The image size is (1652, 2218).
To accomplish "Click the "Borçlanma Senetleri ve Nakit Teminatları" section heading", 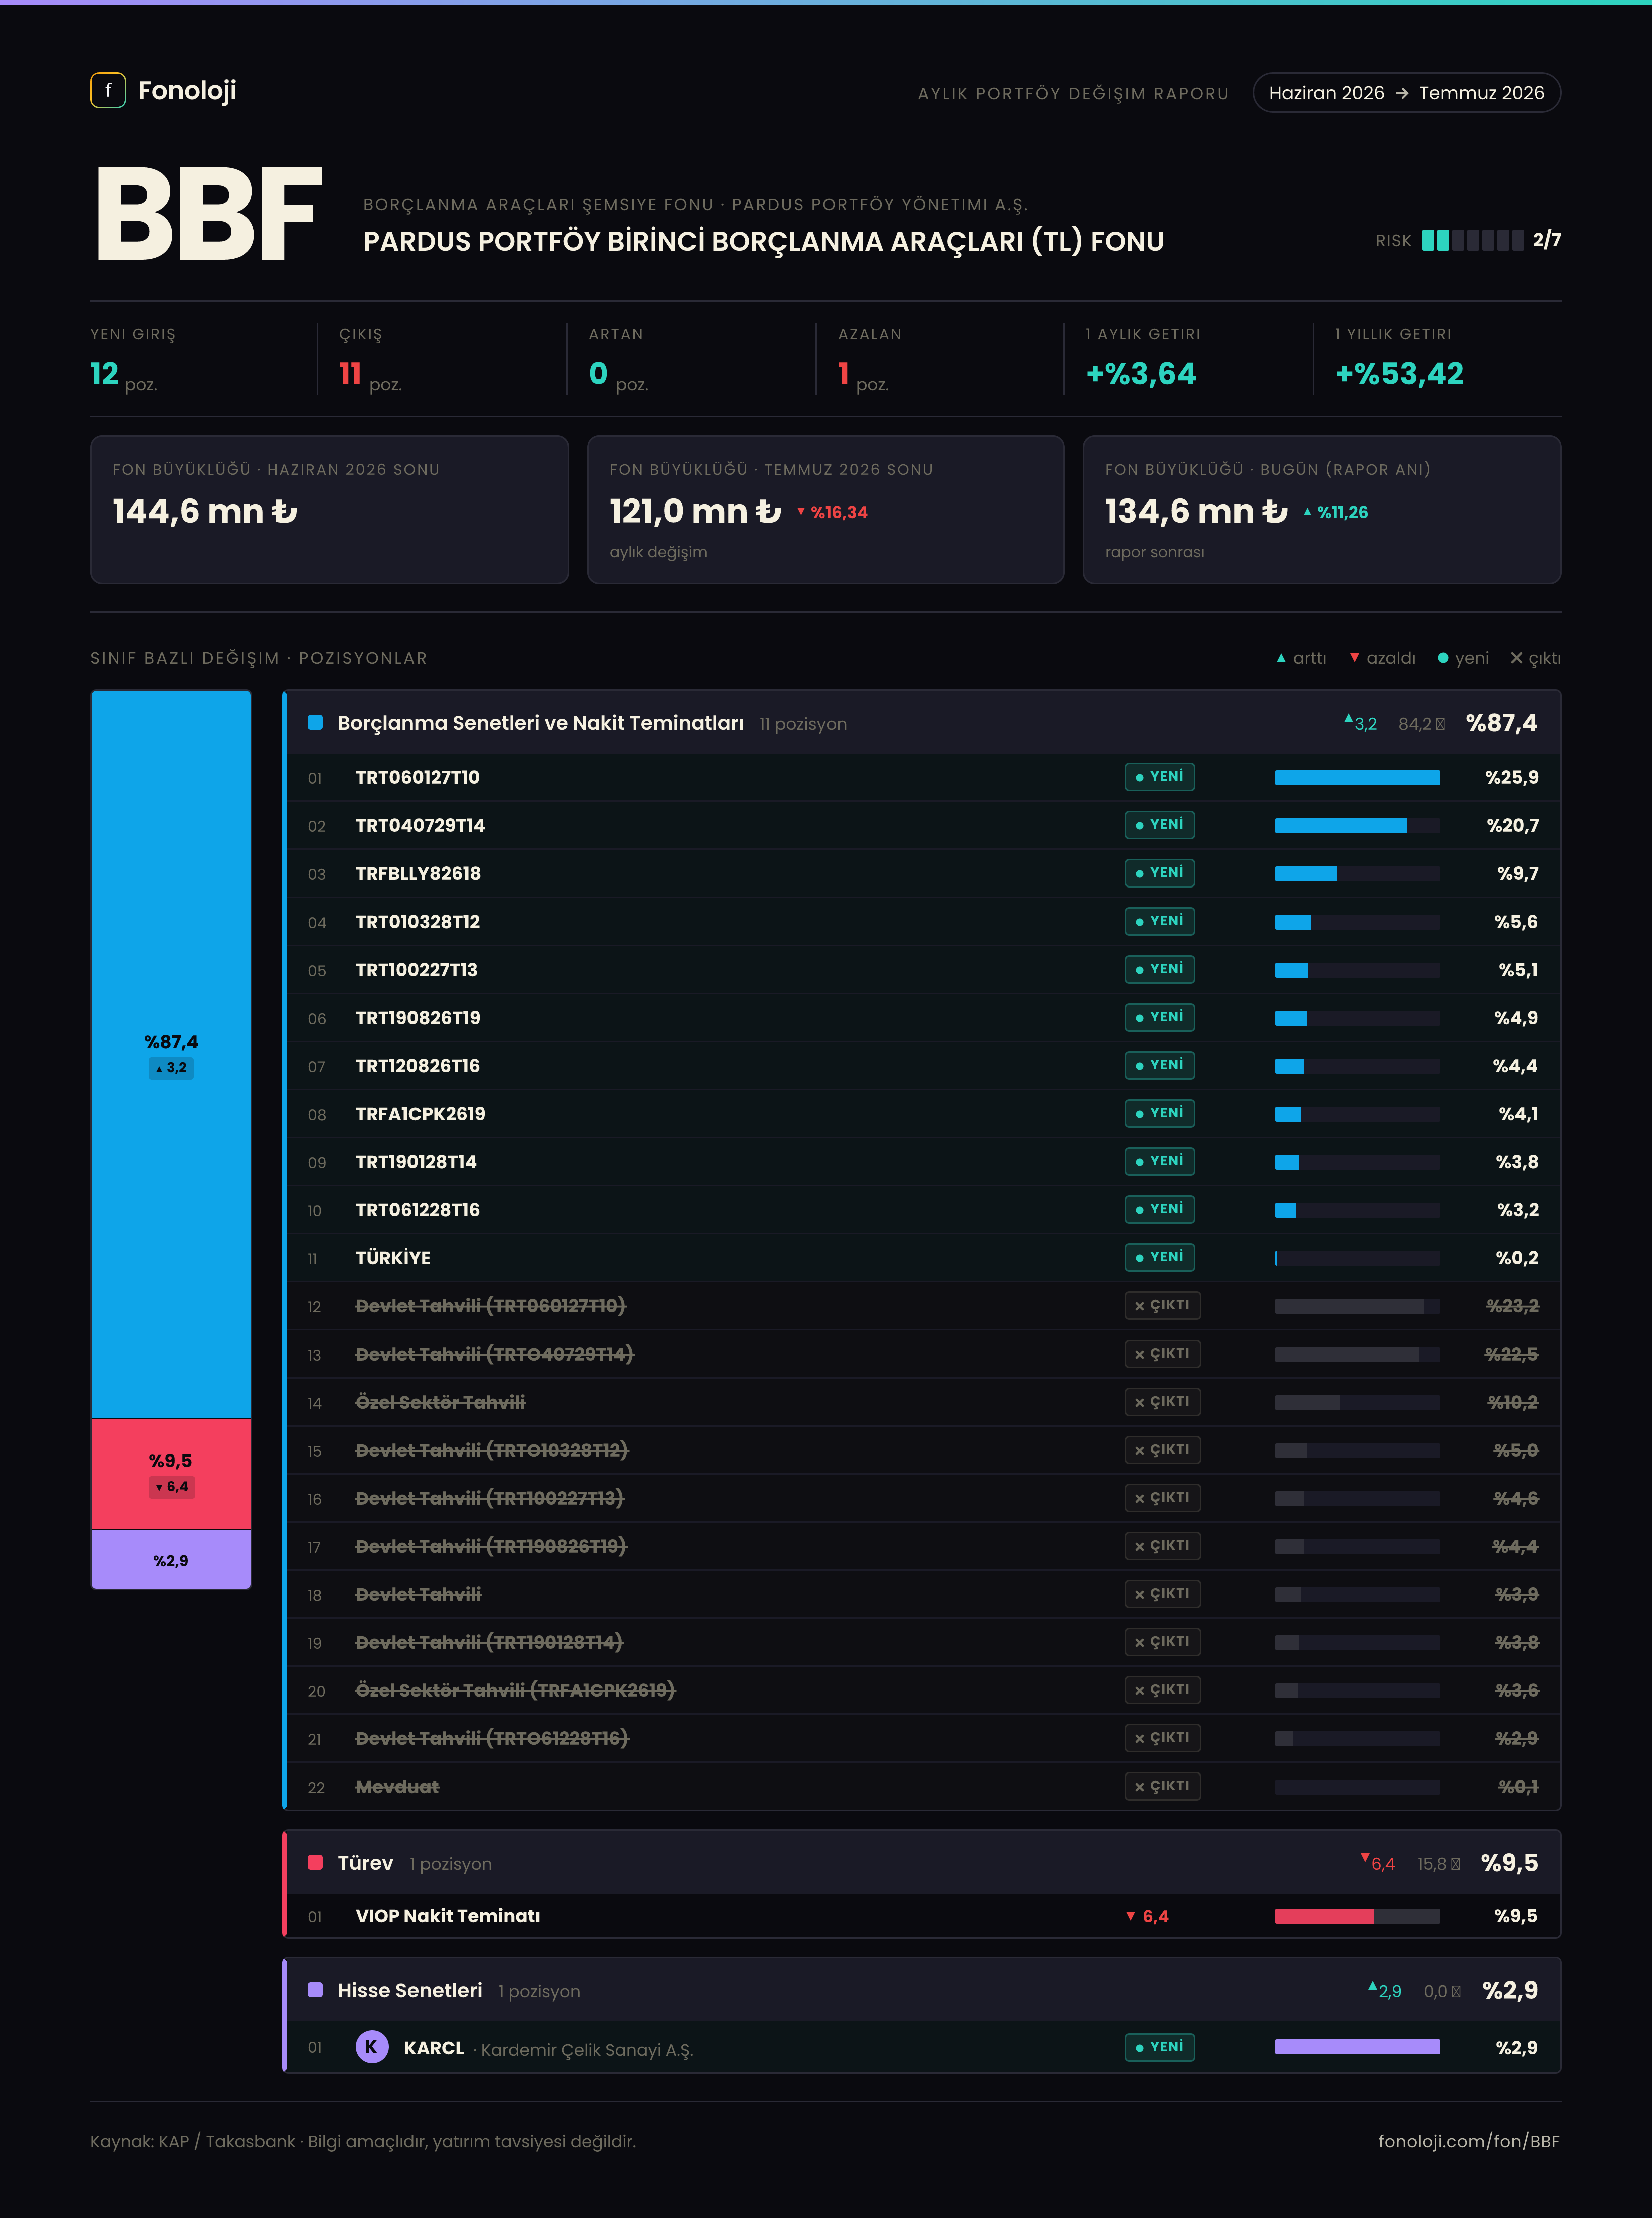I will [x=541, y=723].
